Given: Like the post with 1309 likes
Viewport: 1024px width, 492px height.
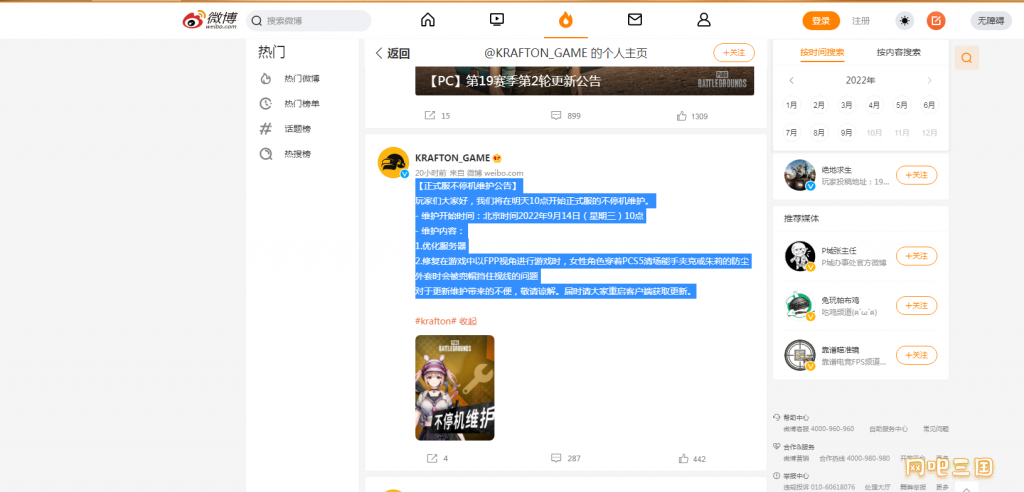Looking at the screenshot, I should (692, 116).
